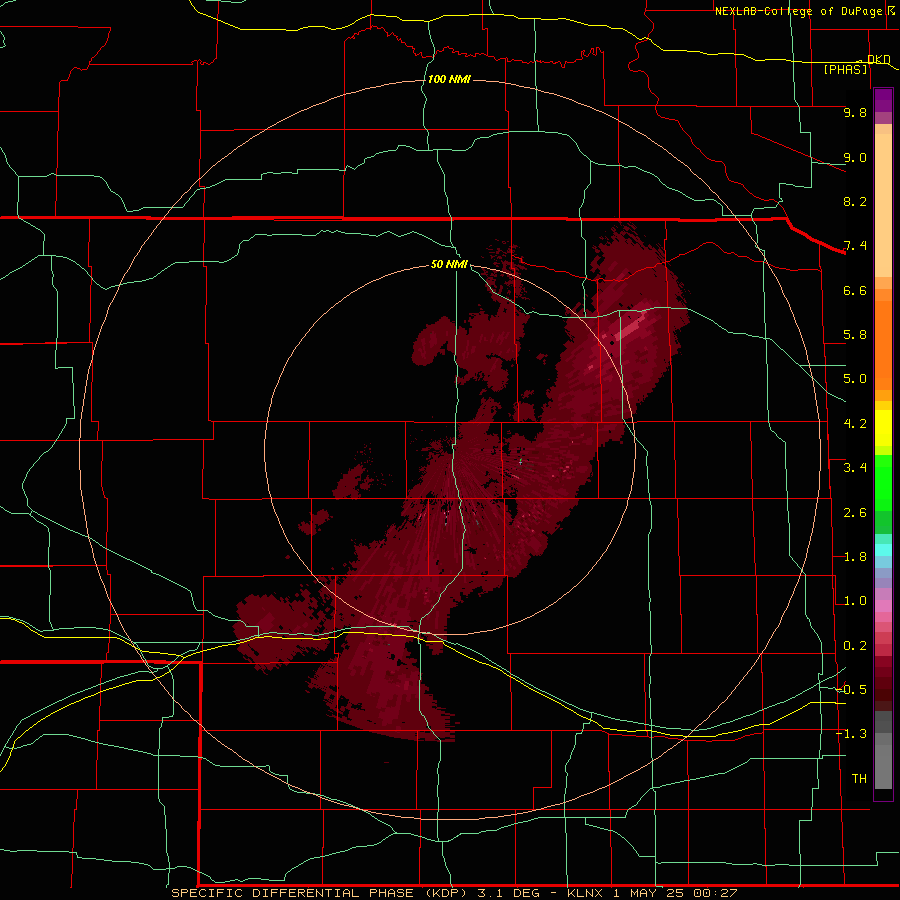Click the bright green segment of the color bar
This screenshot has width=900, height=900.
[x=883, y=482]
